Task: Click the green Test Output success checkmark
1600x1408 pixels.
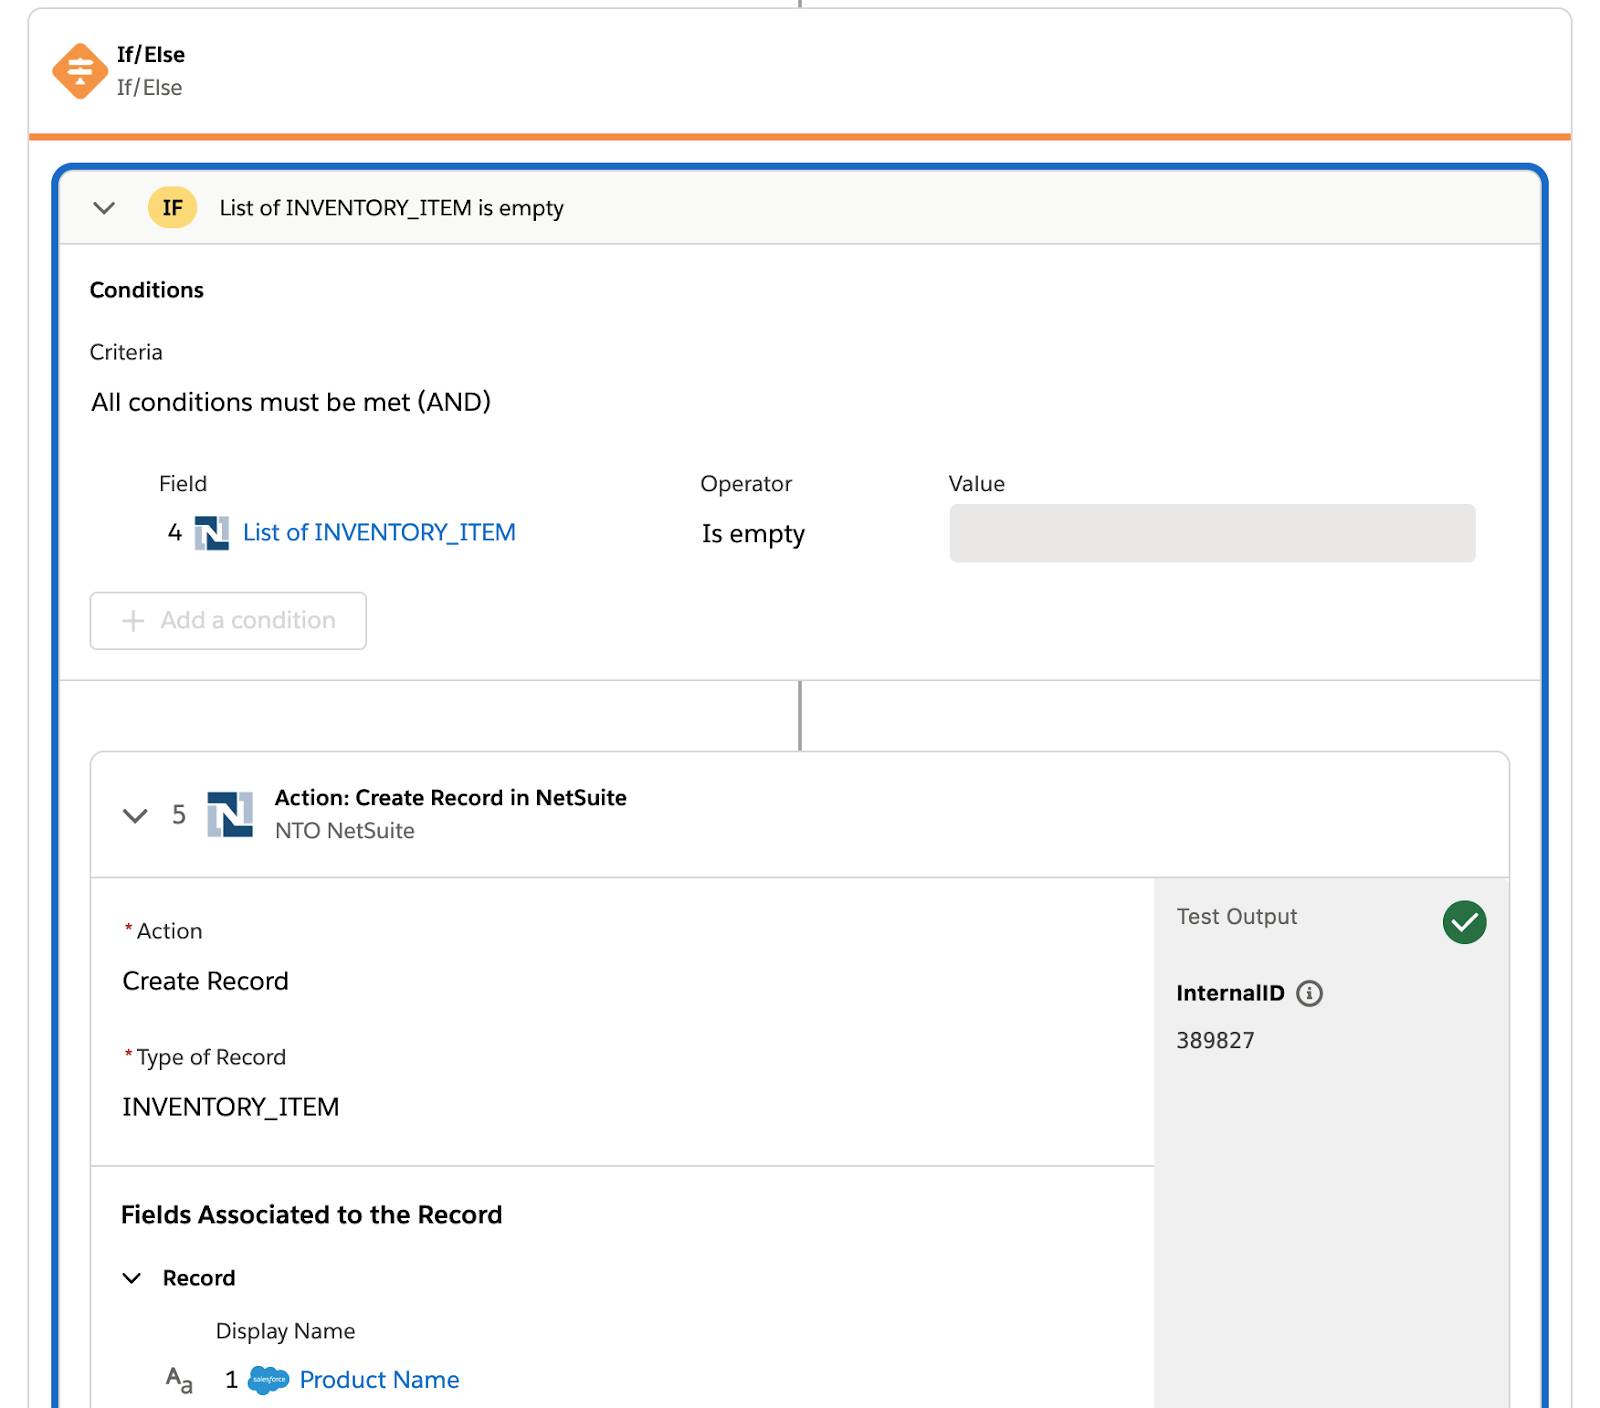Action: tap(1464, 922)
